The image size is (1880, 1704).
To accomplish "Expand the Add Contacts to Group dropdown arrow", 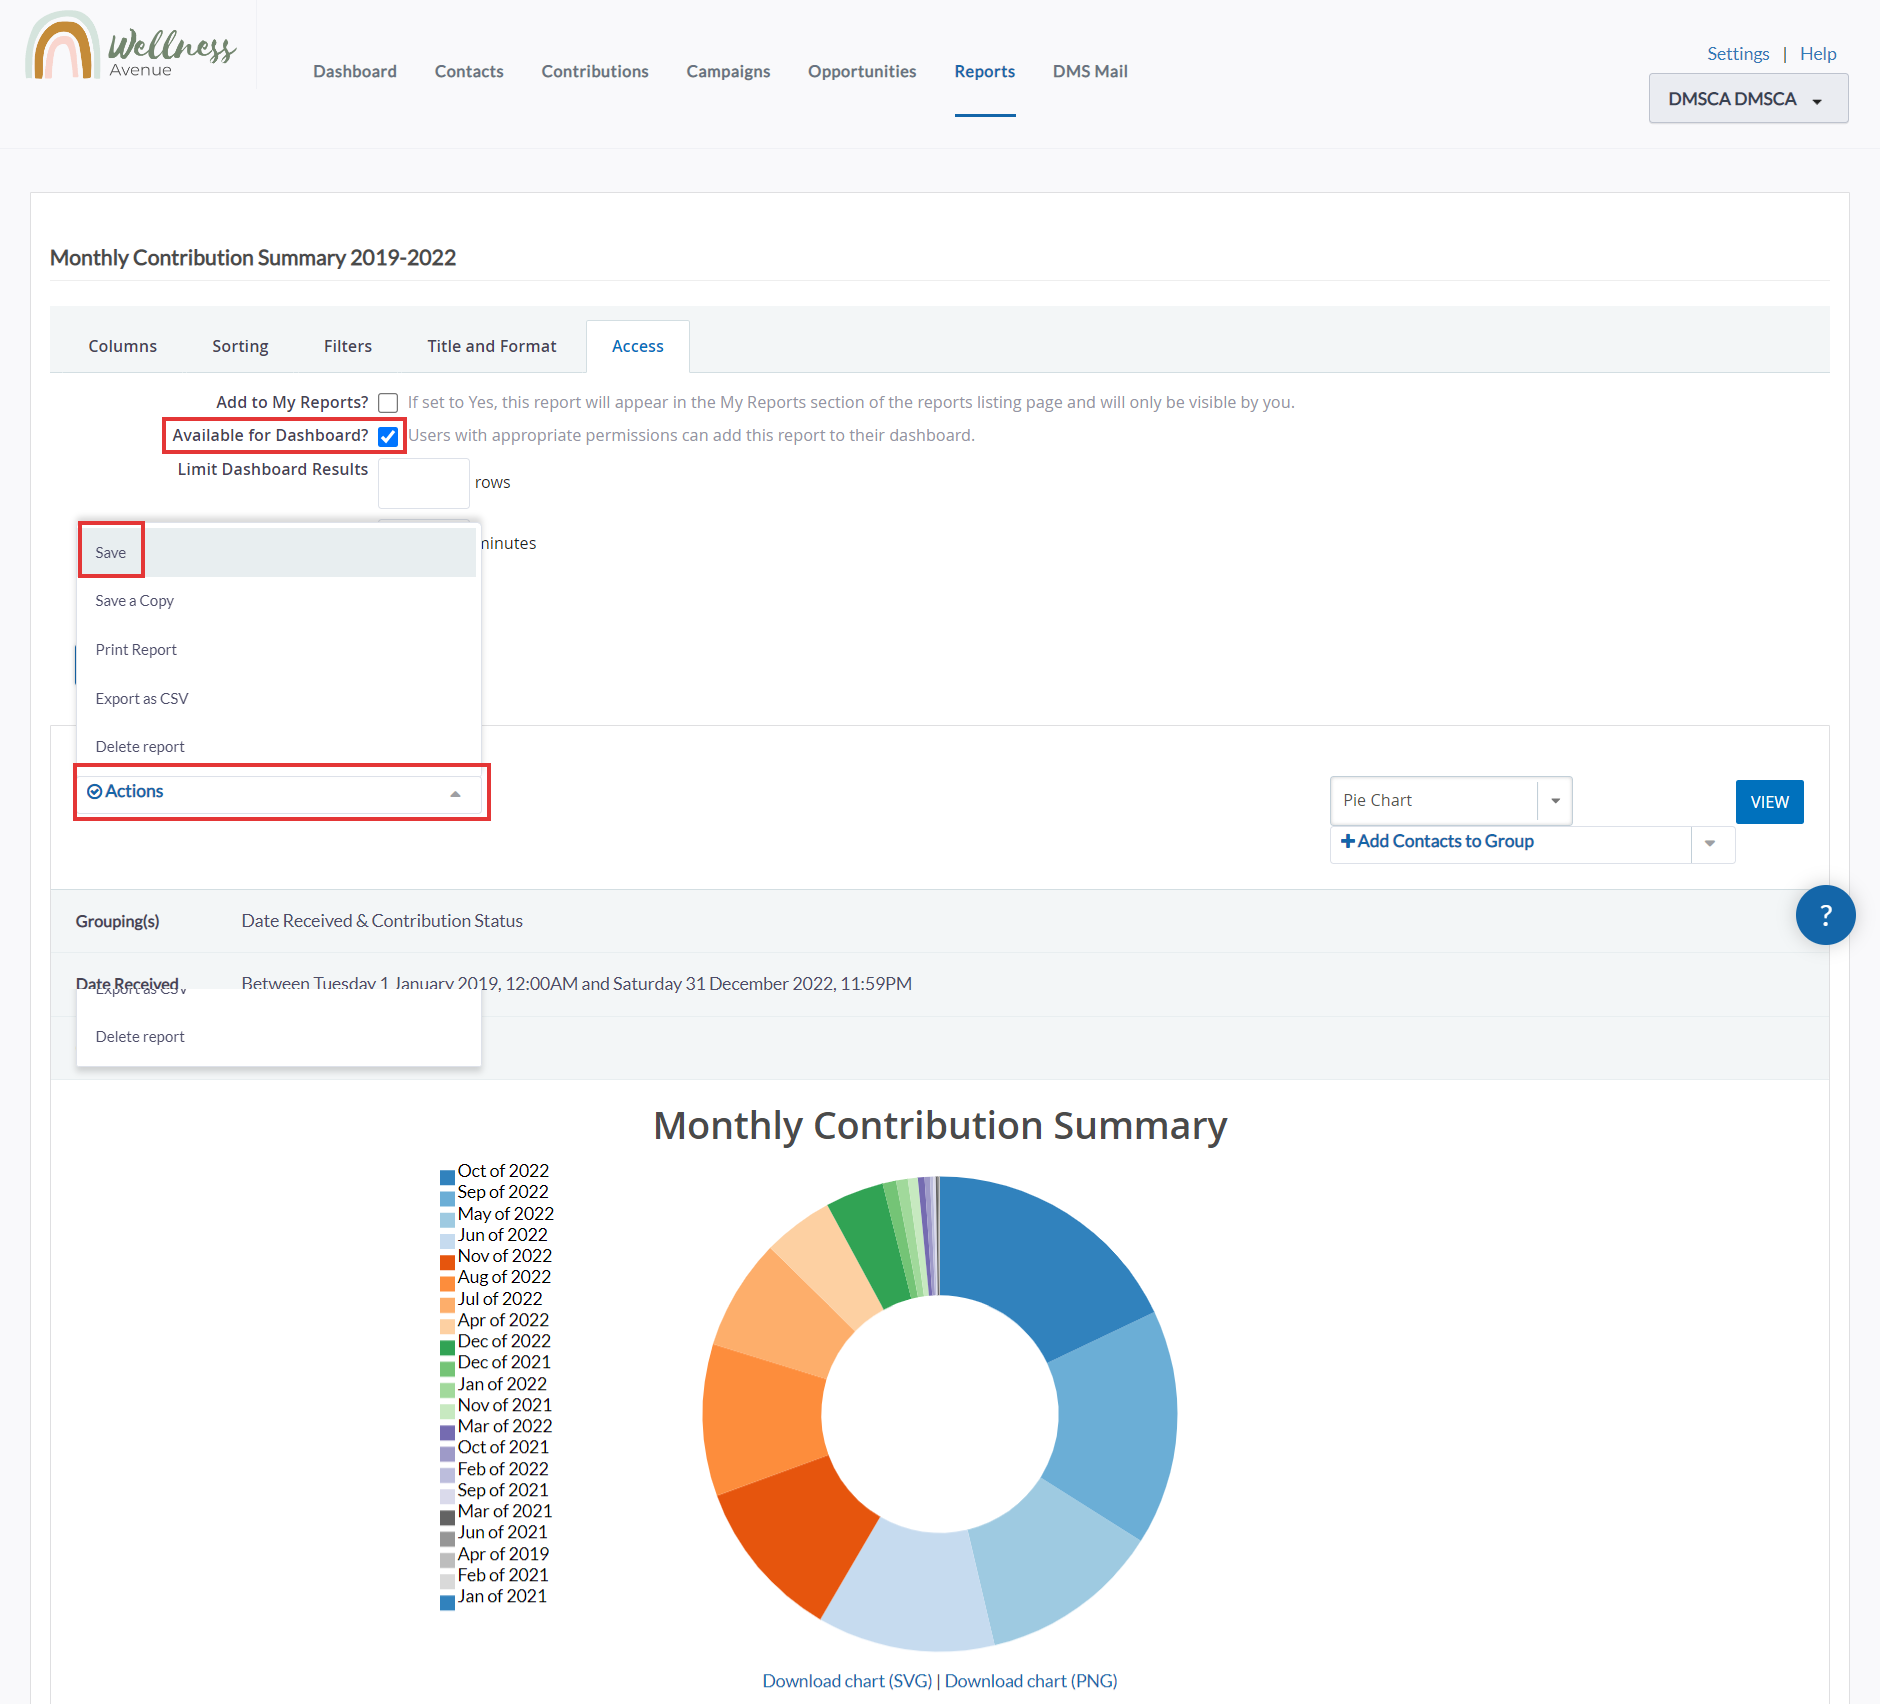I will 1711,844.
